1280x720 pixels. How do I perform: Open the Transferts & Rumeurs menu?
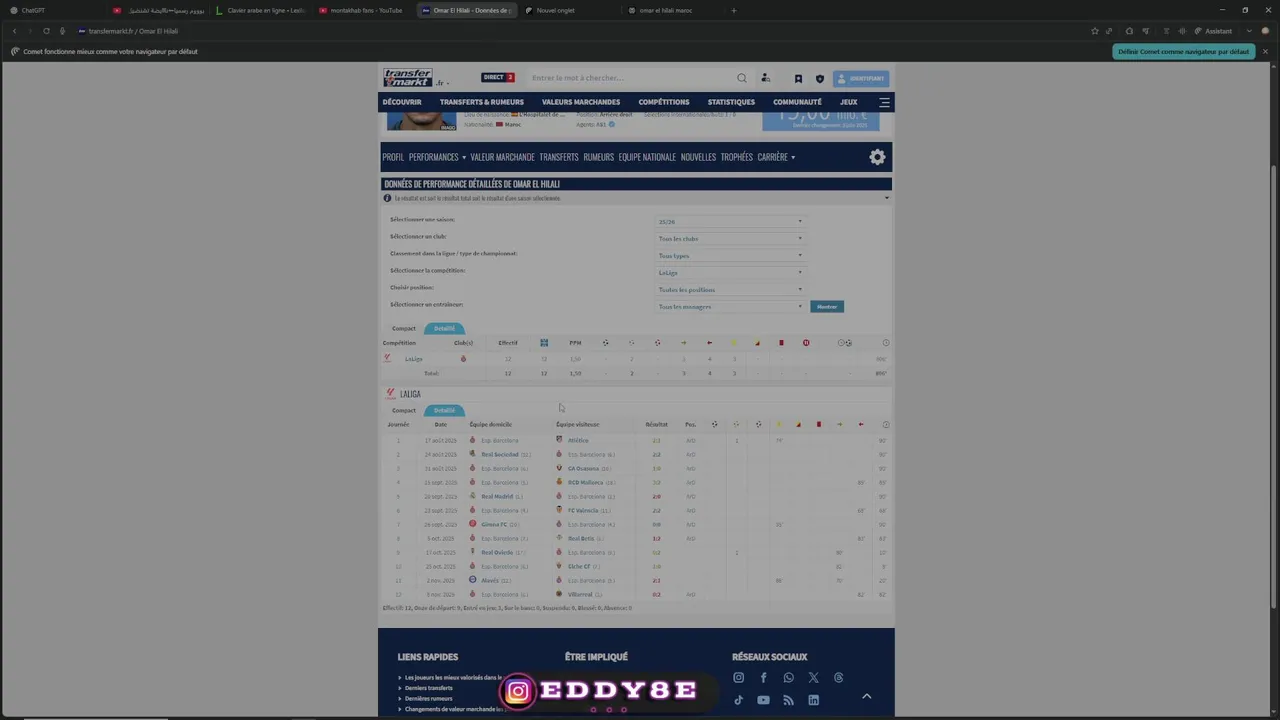tap(482, 102)
